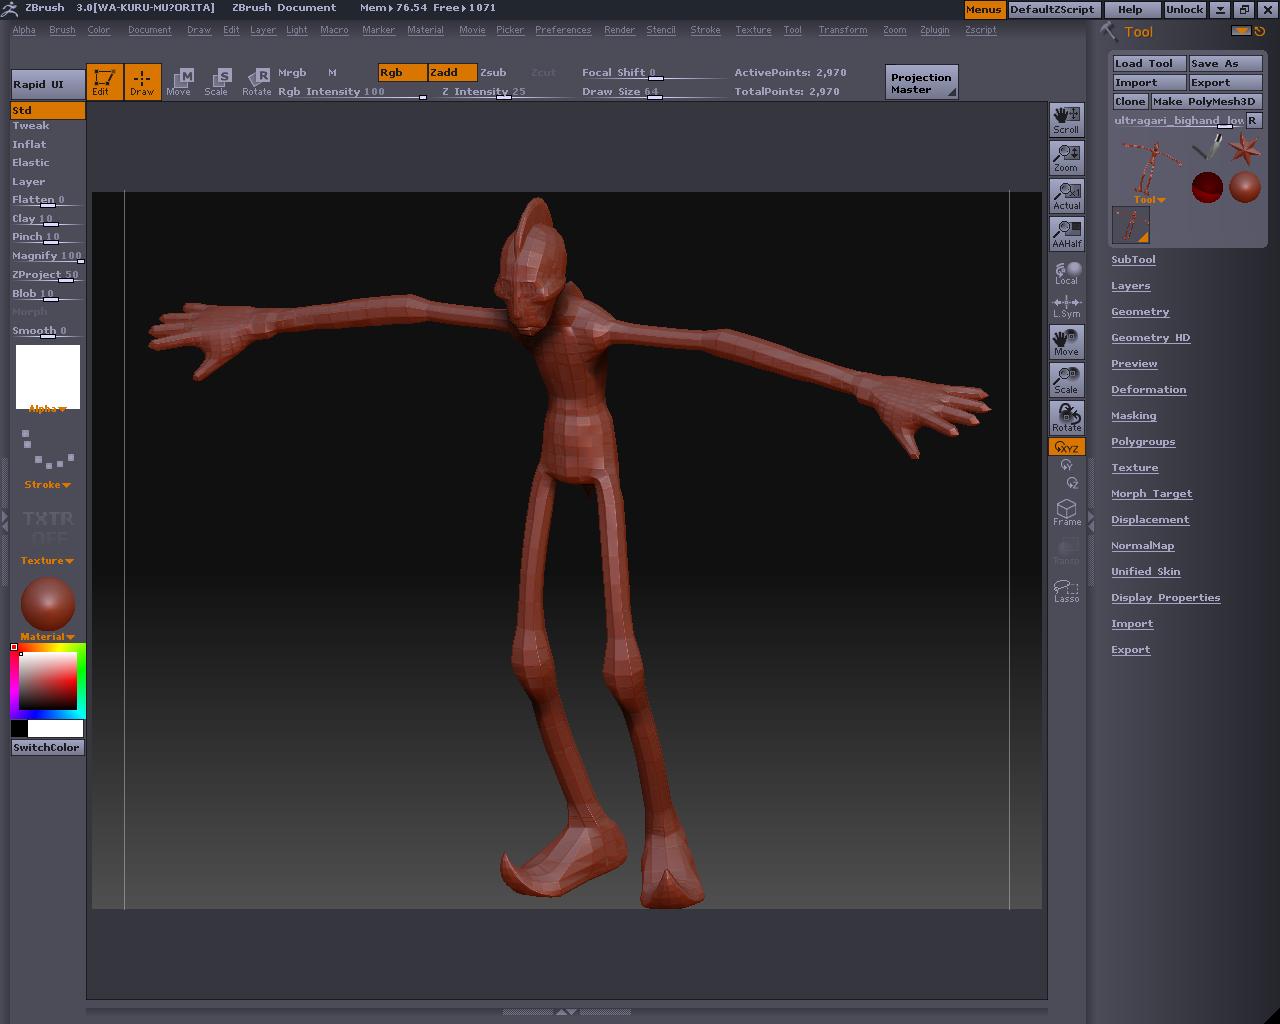Expand the Geometry subpalette

1140,312
